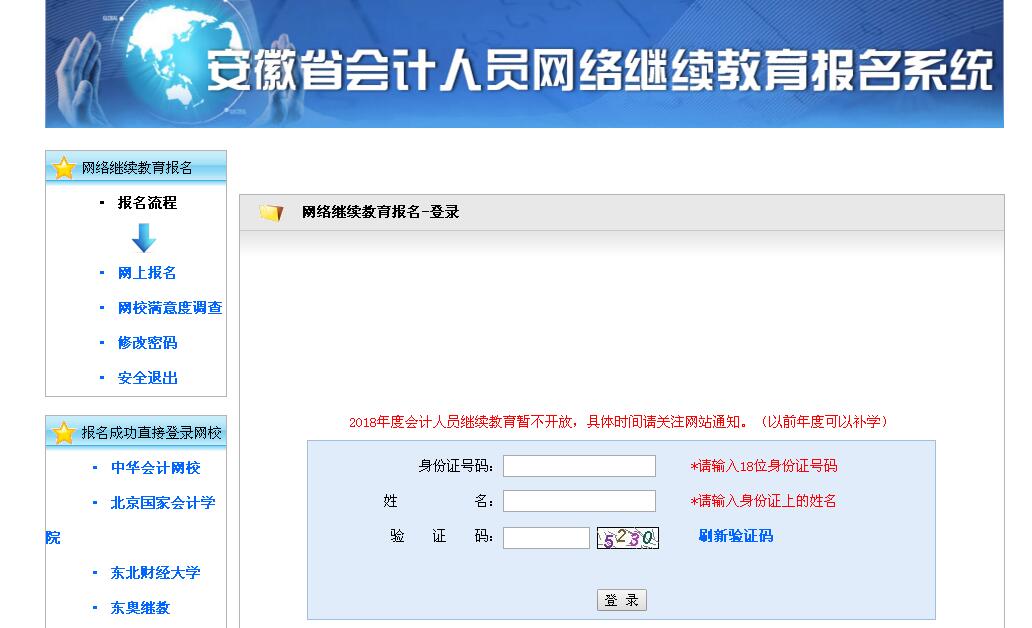Open 东奥继教 school link
The width and height of the screenshot is (1032, 628).
click(140, 608)
